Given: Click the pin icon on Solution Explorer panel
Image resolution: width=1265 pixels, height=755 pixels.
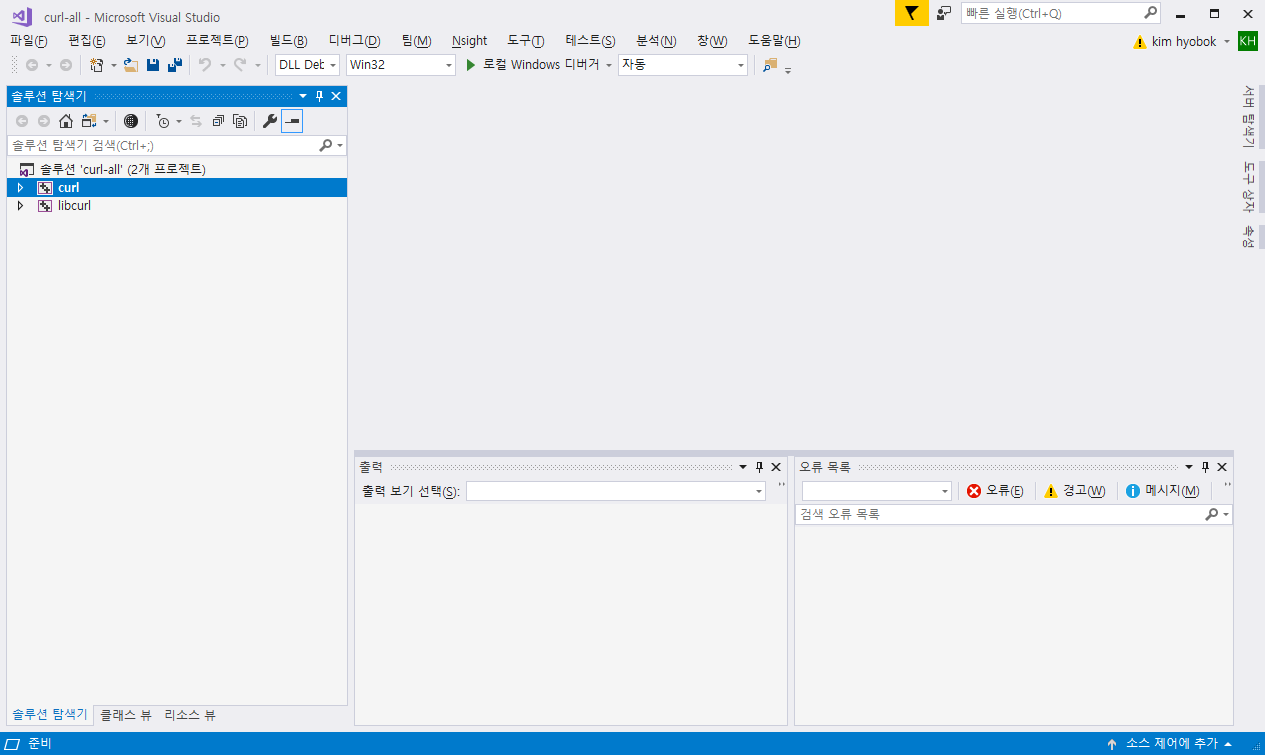Looking at the screenshot, I should [320, 96].
